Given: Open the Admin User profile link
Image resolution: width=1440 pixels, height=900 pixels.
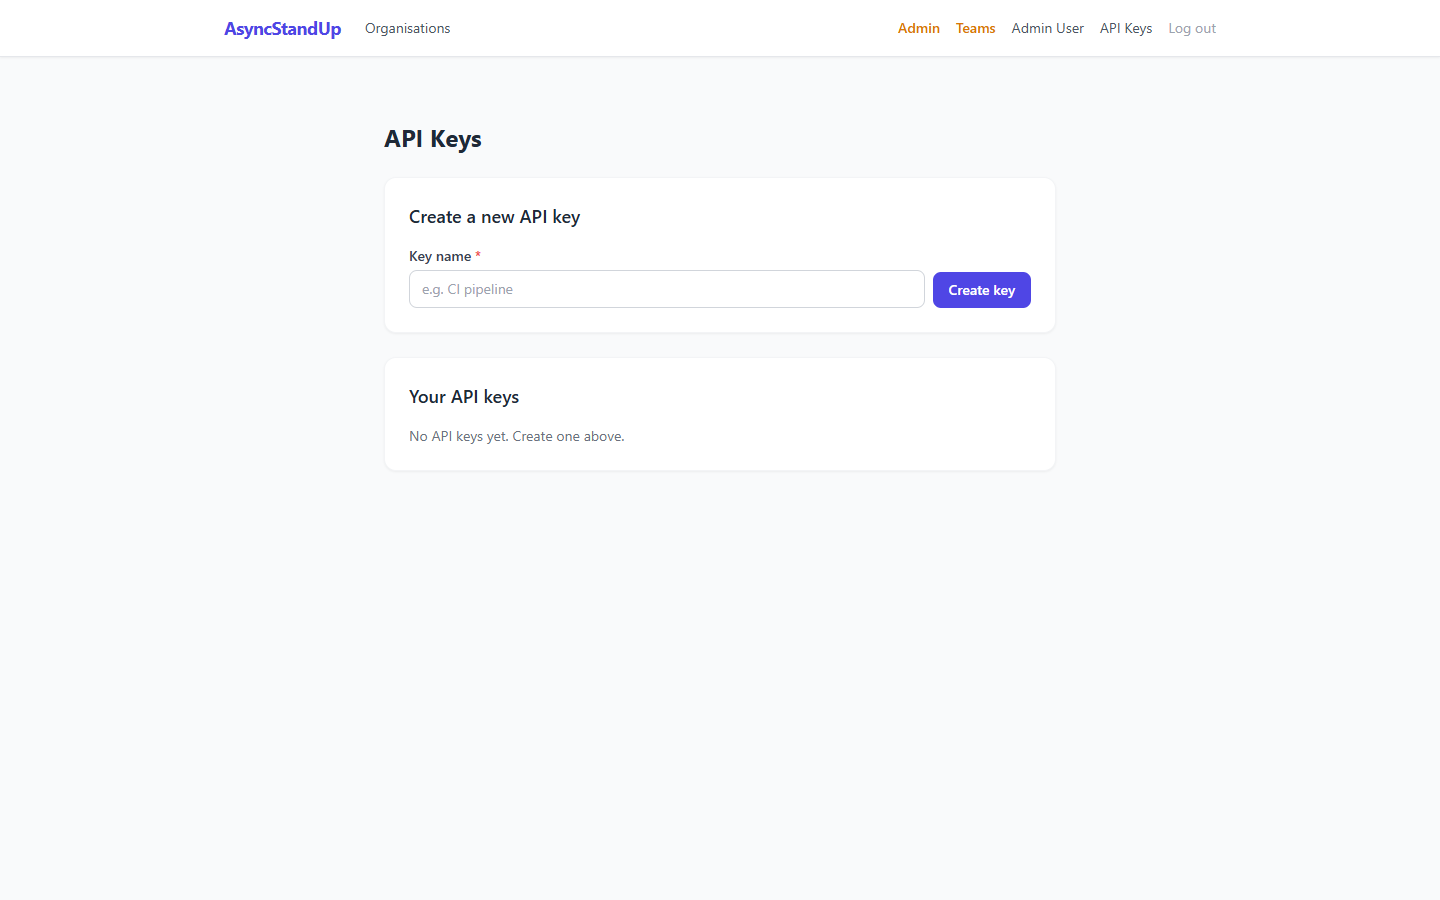Looking at the screenshot, I should (1047, 28).
